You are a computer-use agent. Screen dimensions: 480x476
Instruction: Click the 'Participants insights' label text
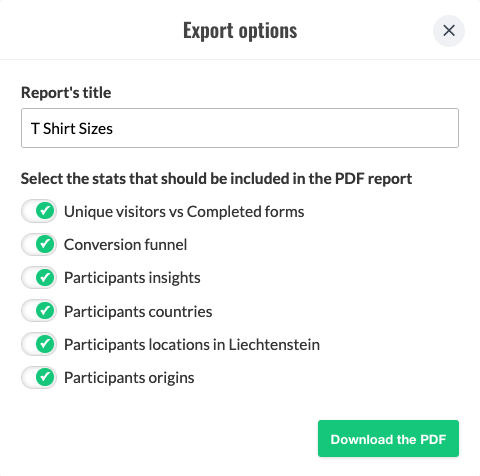[132, 278]
